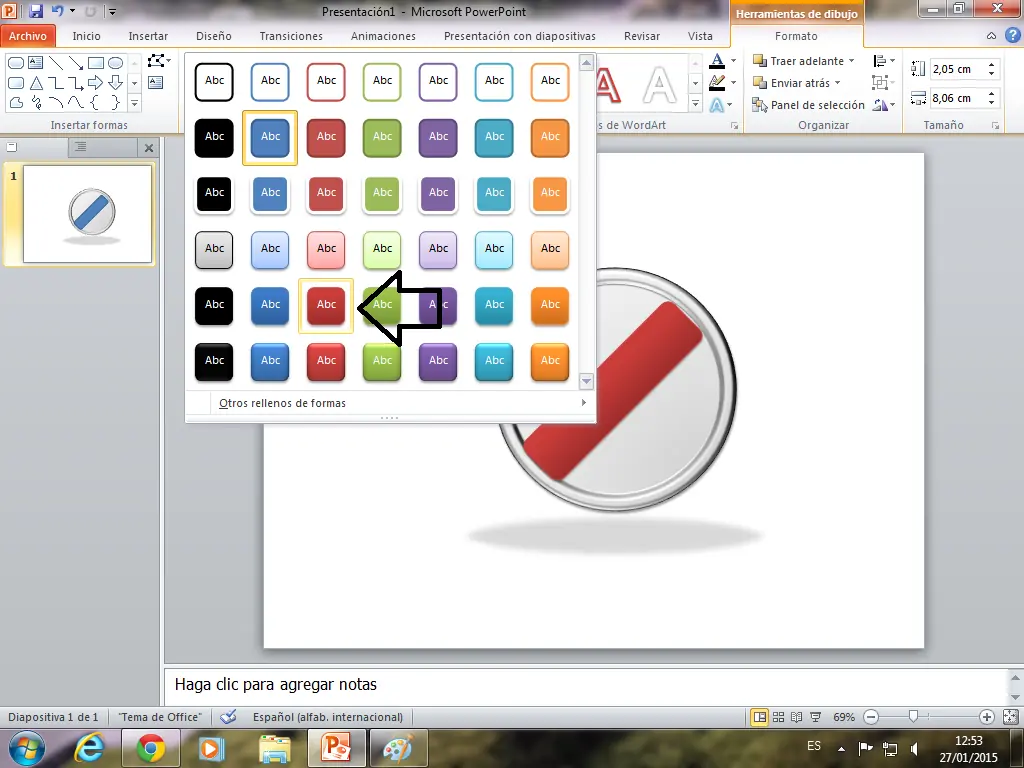Choose the Rectangle shape from gallery
The image size is (1024, 768).
coord(96,63)
